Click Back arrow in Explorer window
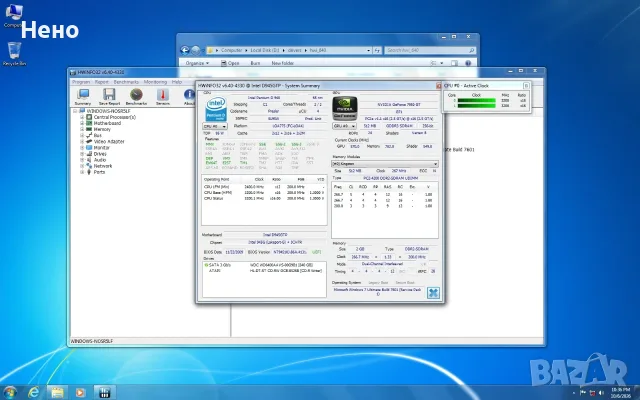 coord(185,50)
